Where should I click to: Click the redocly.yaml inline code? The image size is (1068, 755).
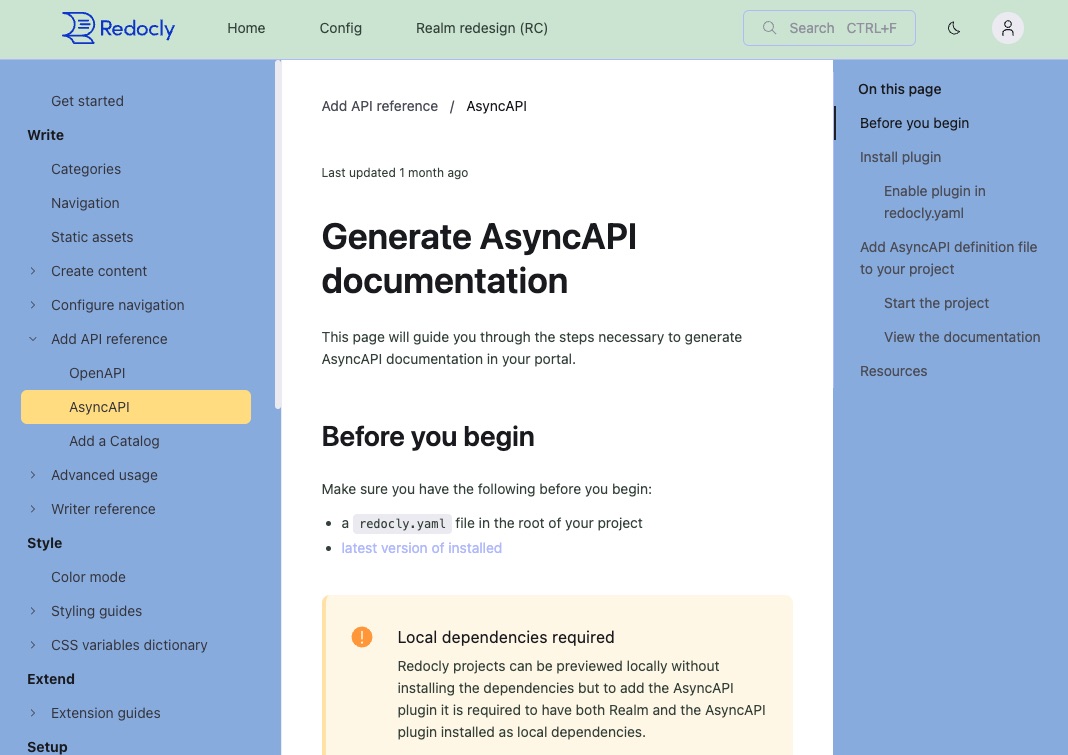pyautogui.click(x=402, y=523)
